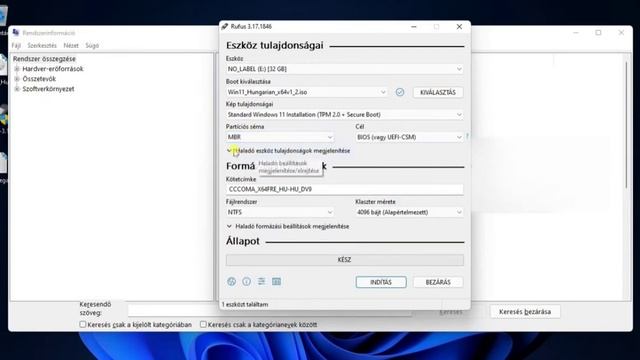The height and width of the screenshot is (360, 640).
Task: Open the Szerkesztés menu
Action: [42, 45]
